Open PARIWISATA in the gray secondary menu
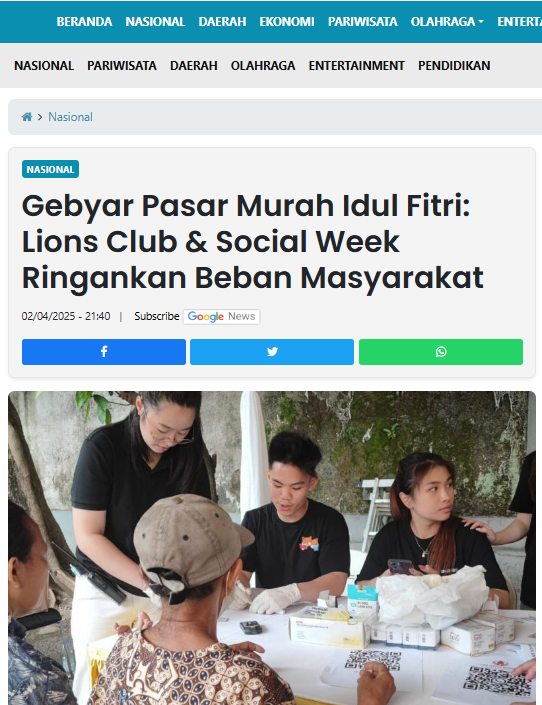Screen dimensions: 542x705 point(122,66)
